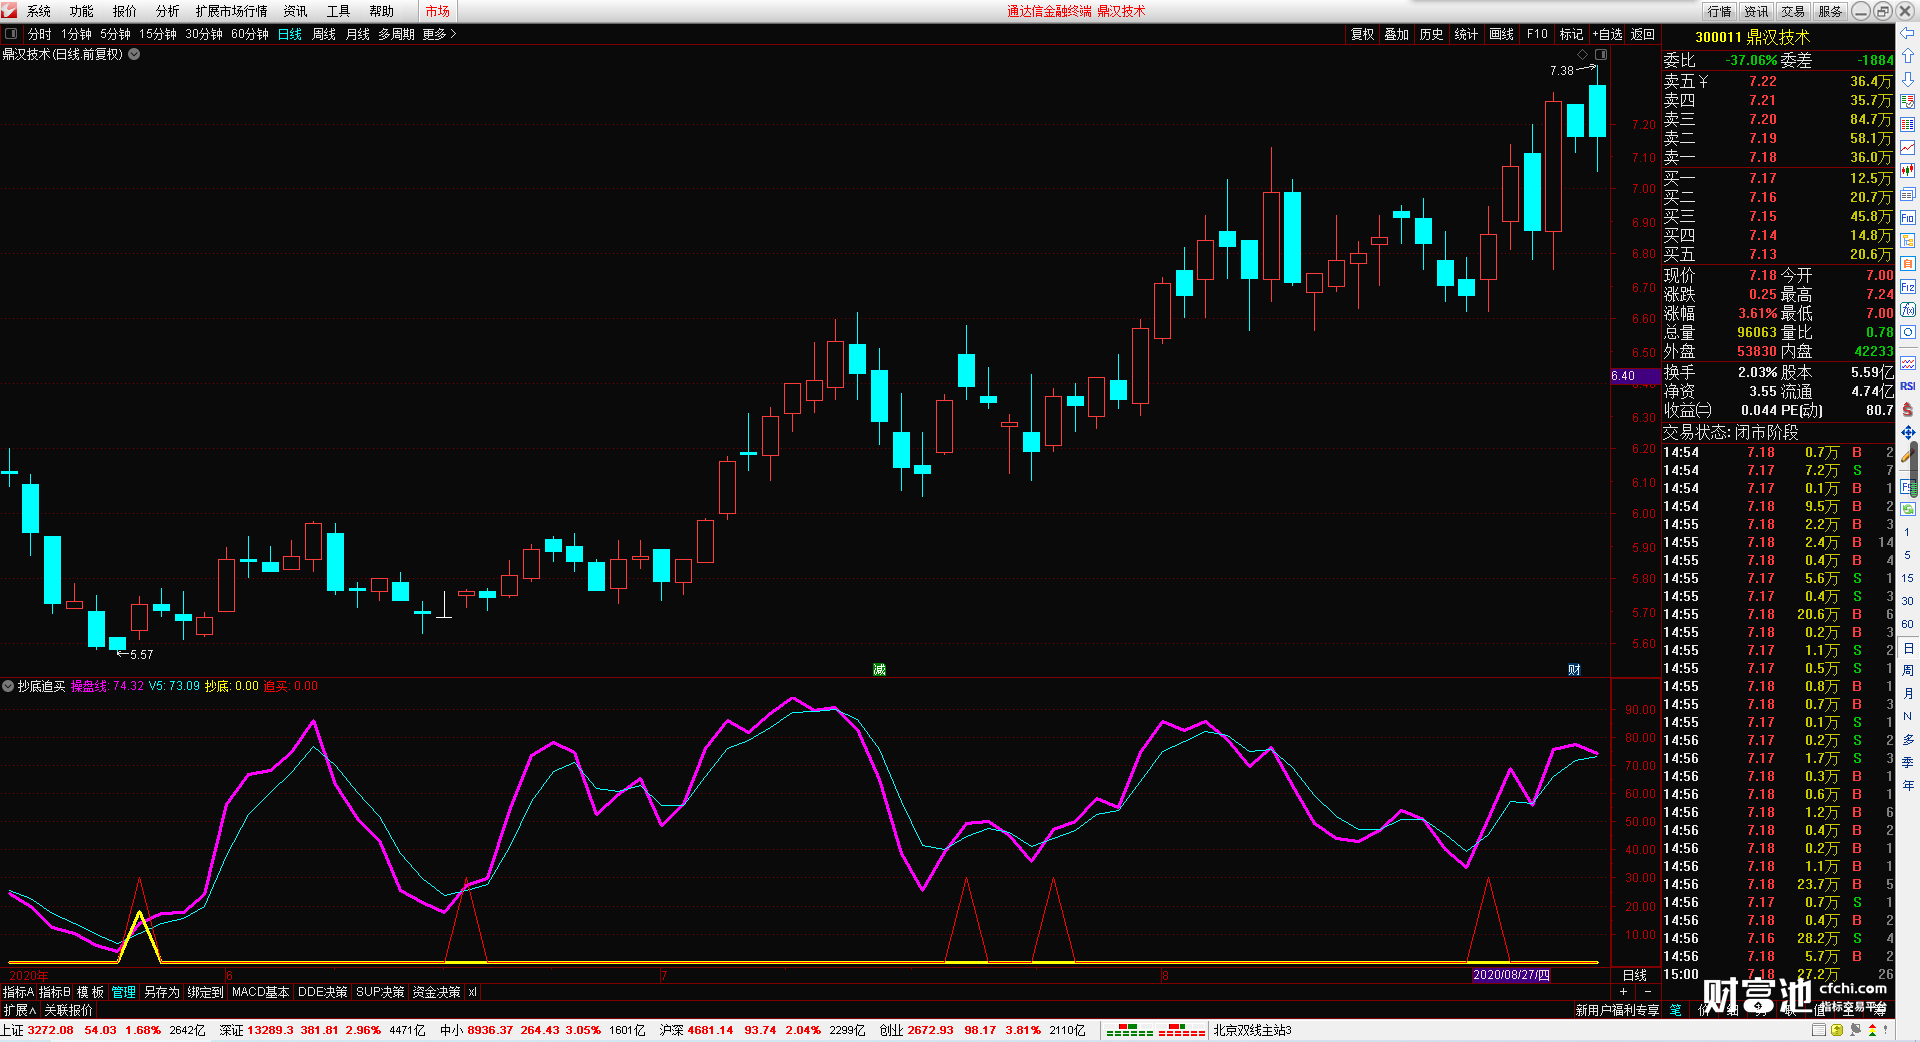This screenshot has width=1920, height=1042.
Task: Click the wavy lines indicator sidebar icon
Action: (1908, 363)
